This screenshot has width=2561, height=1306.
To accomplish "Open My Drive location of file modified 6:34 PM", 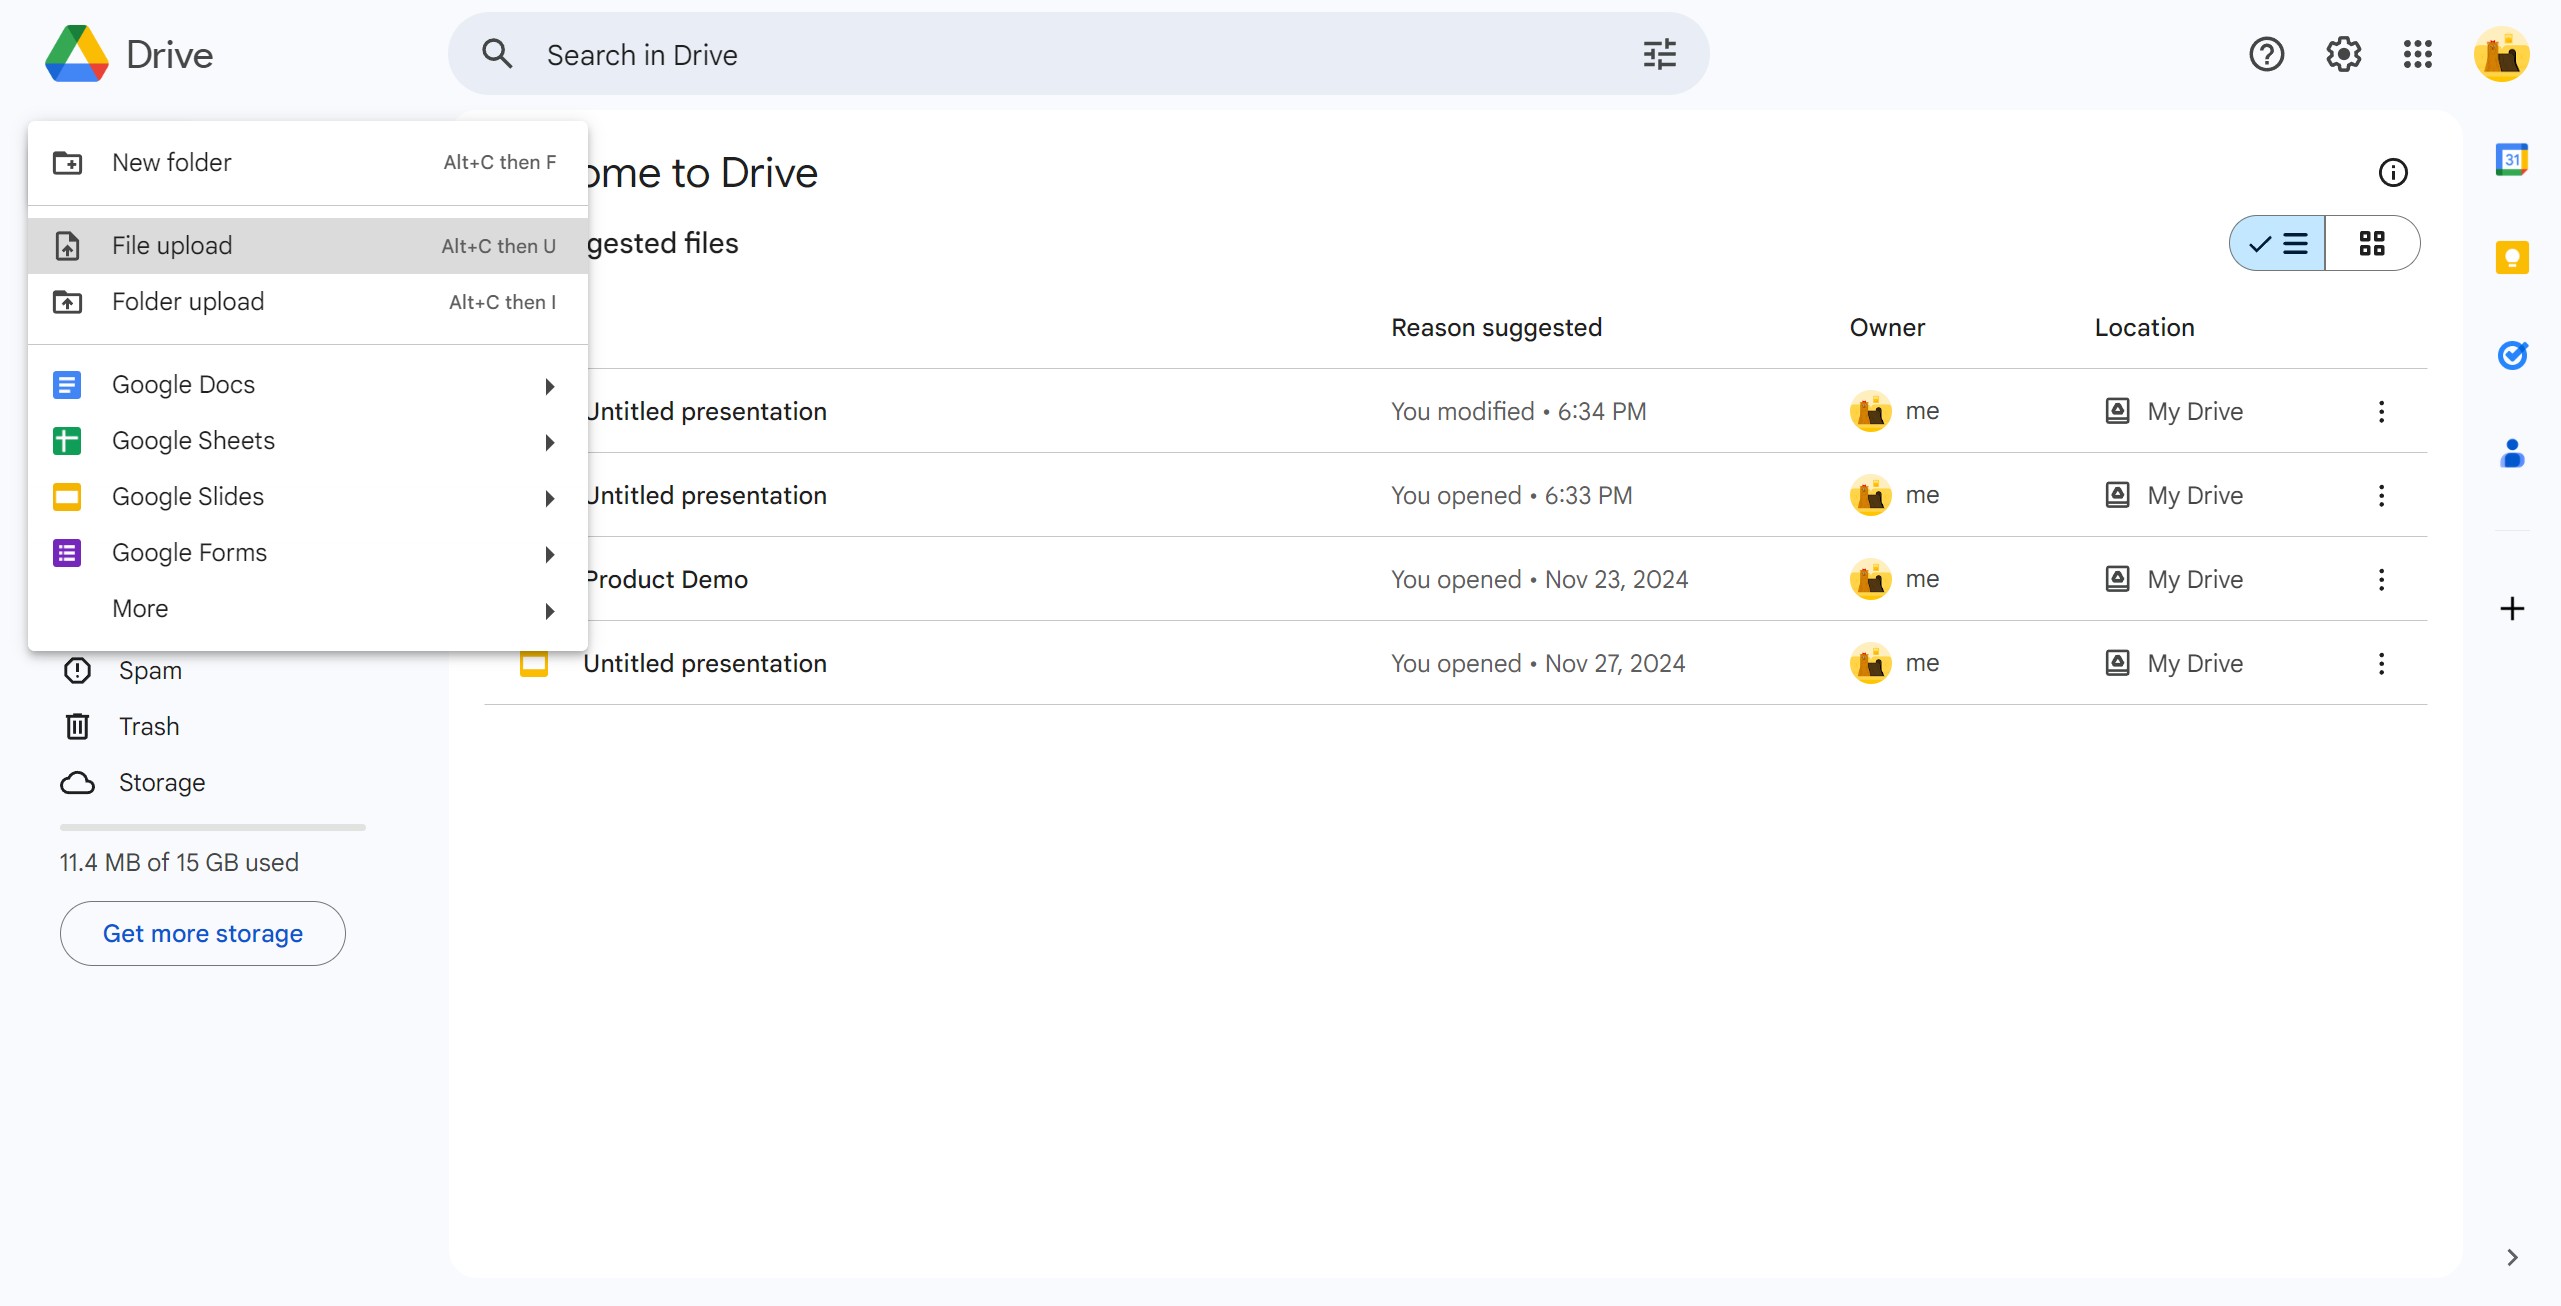I will click(2174, 411).
